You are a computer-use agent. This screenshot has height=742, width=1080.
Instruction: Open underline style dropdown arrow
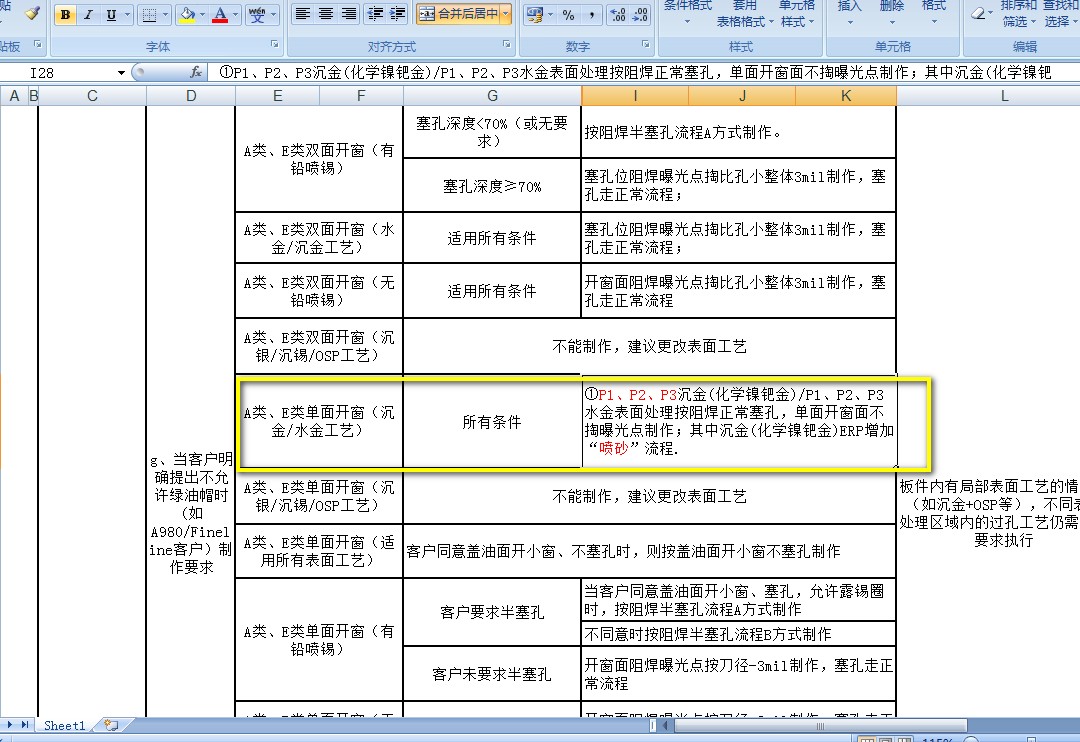point(127,14)
